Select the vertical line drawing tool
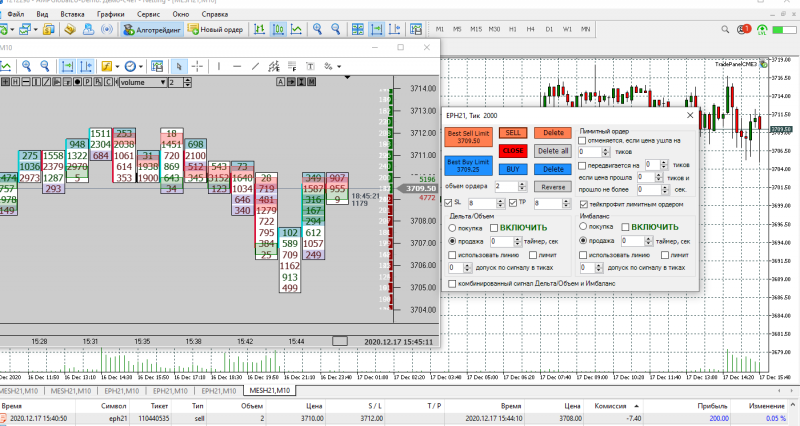800x426 pixels. click(x=218, y=66)
